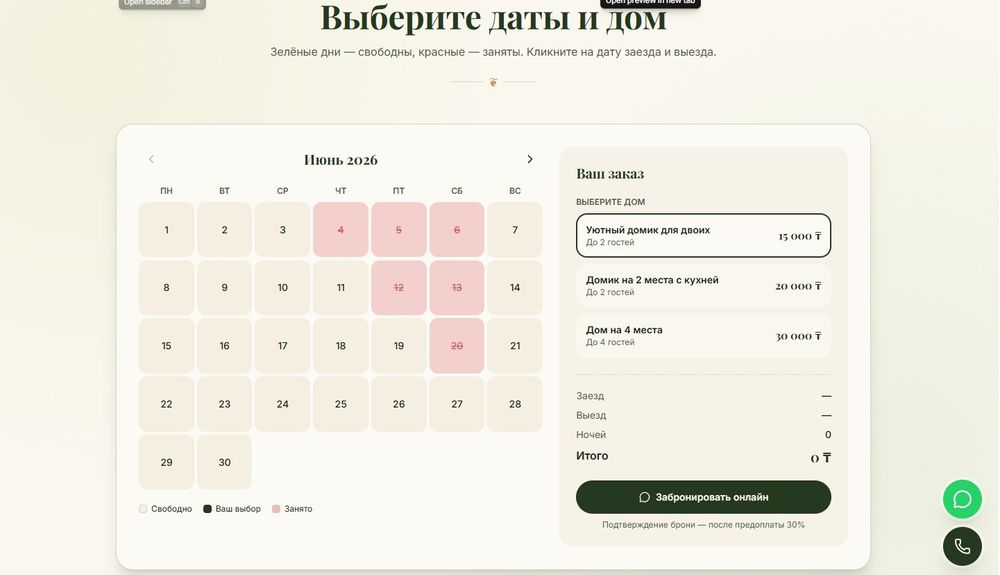Screen dimensions: 1000x575
Task: Pick date 19 in calendar
Action: [399, 346]
